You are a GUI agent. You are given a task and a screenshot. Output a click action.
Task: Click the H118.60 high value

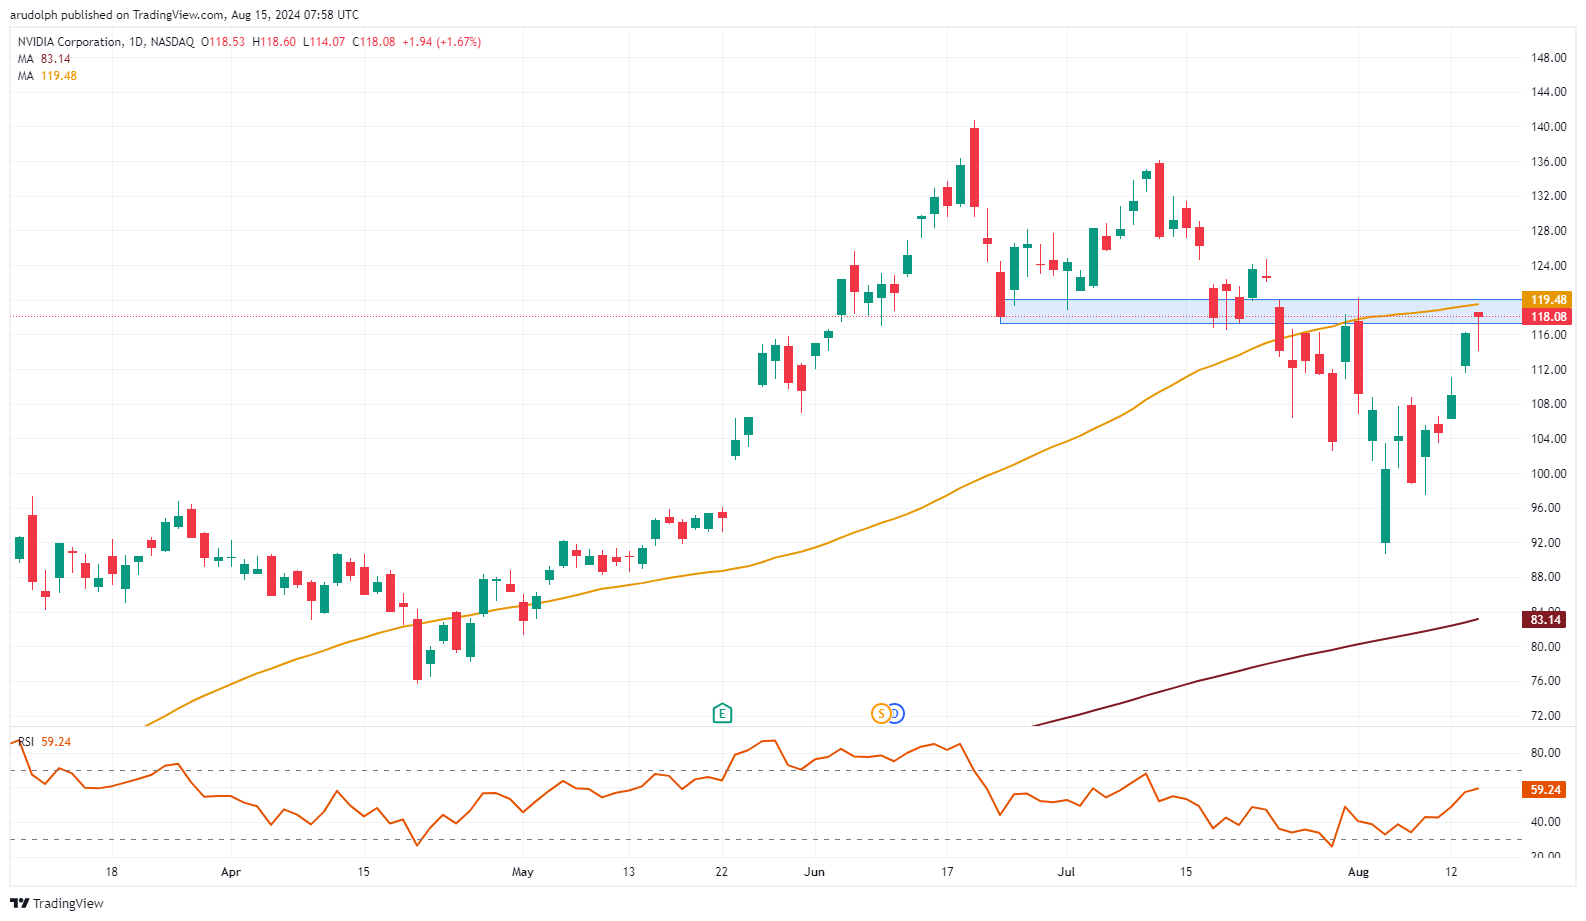click(274, 42)
